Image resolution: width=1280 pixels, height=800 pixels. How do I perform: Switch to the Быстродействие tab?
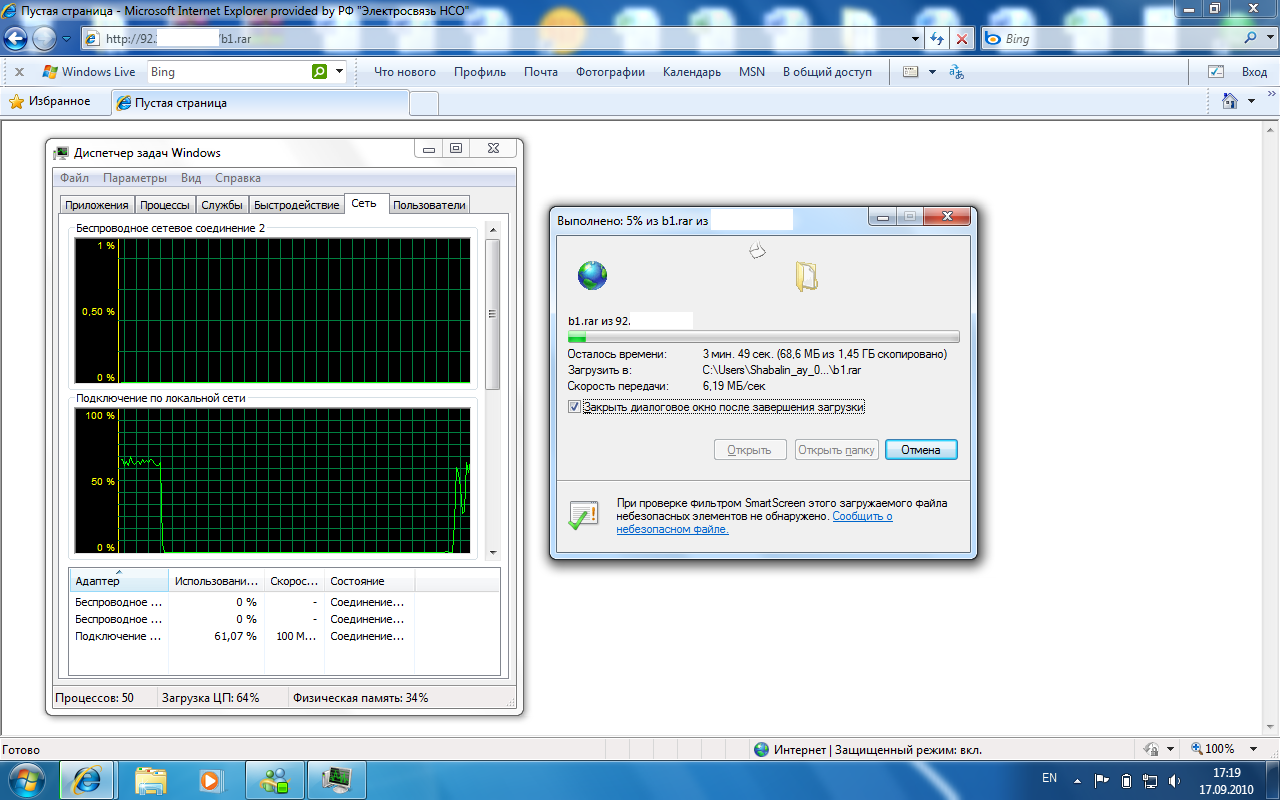[296, 205]
